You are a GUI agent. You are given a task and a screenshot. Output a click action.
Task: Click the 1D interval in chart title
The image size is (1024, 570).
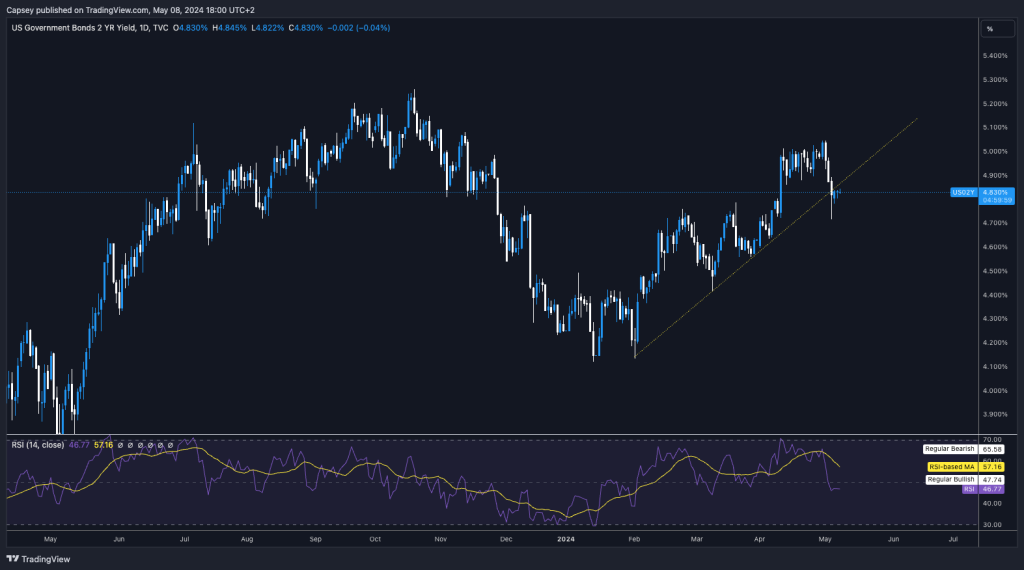143,28
